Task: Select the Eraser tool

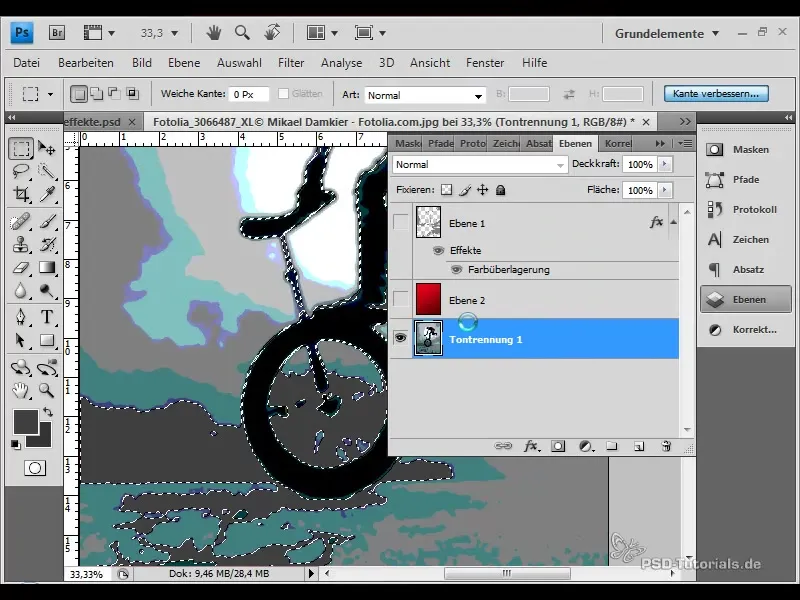Action: [x=21, y=267]
